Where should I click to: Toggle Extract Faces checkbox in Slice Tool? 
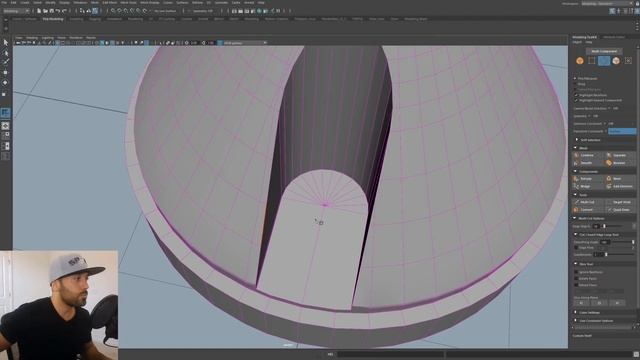pos(576,285)
